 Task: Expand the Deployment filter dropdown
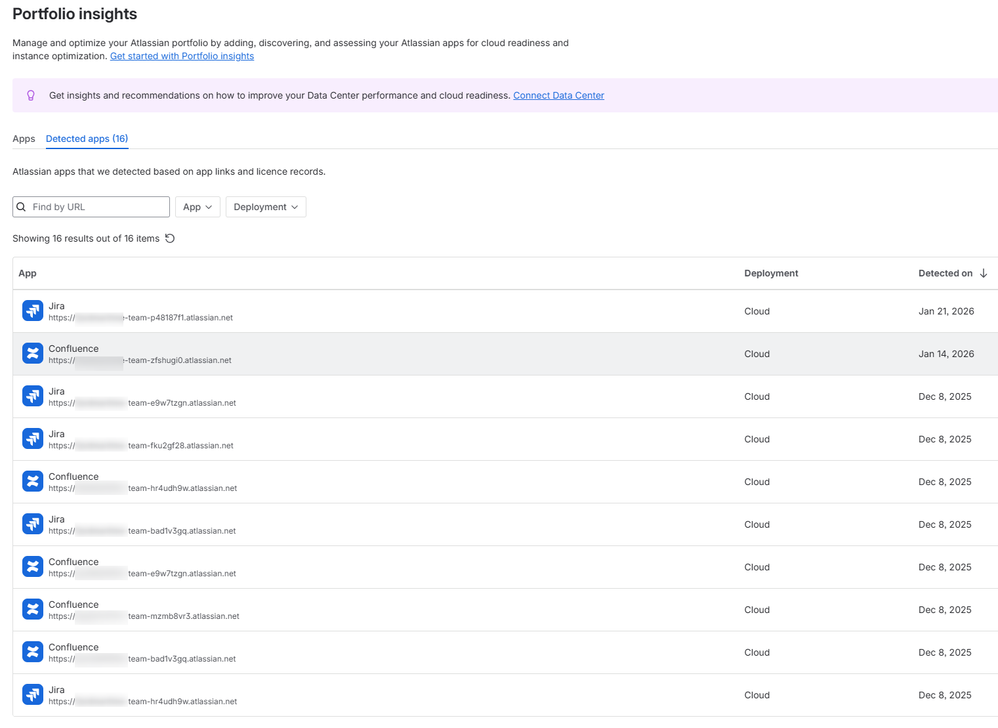(x=265, y=207)
